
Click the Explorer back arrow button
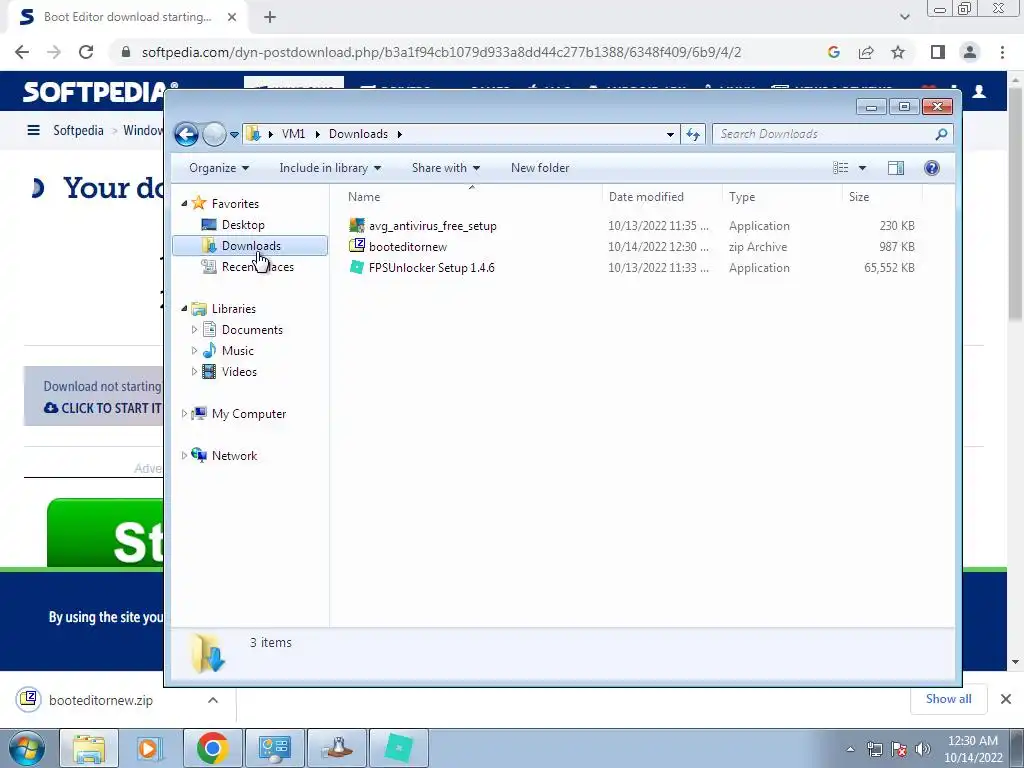pos(186,135)
